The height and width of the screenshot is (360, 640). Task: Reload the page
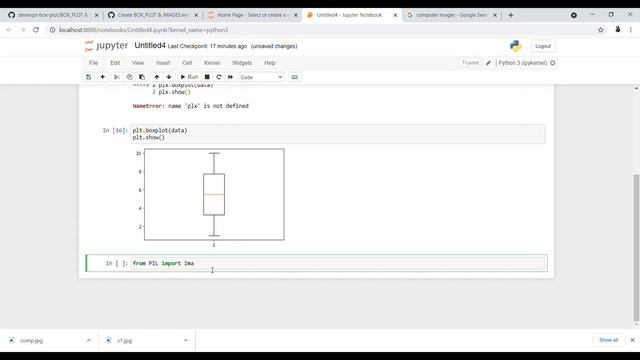coord(36,30)
